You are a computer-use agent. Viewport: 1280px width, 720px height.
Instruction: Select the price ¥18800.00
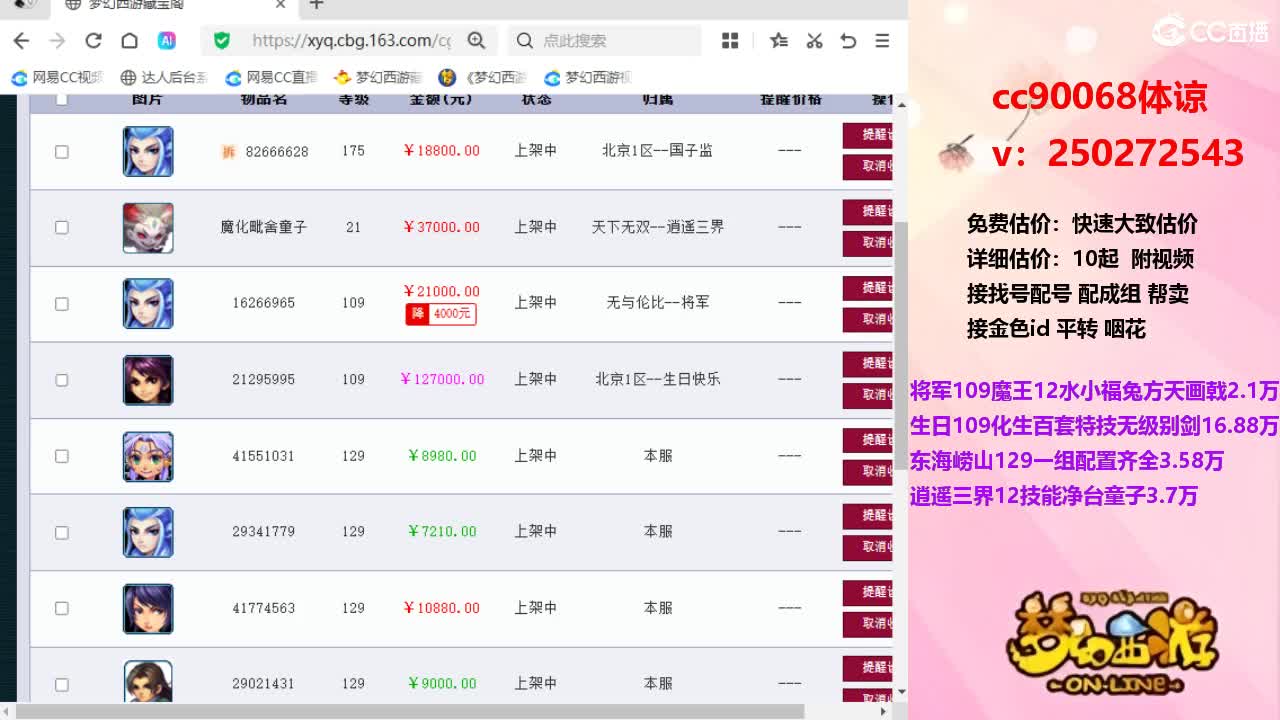pos(441,151)
